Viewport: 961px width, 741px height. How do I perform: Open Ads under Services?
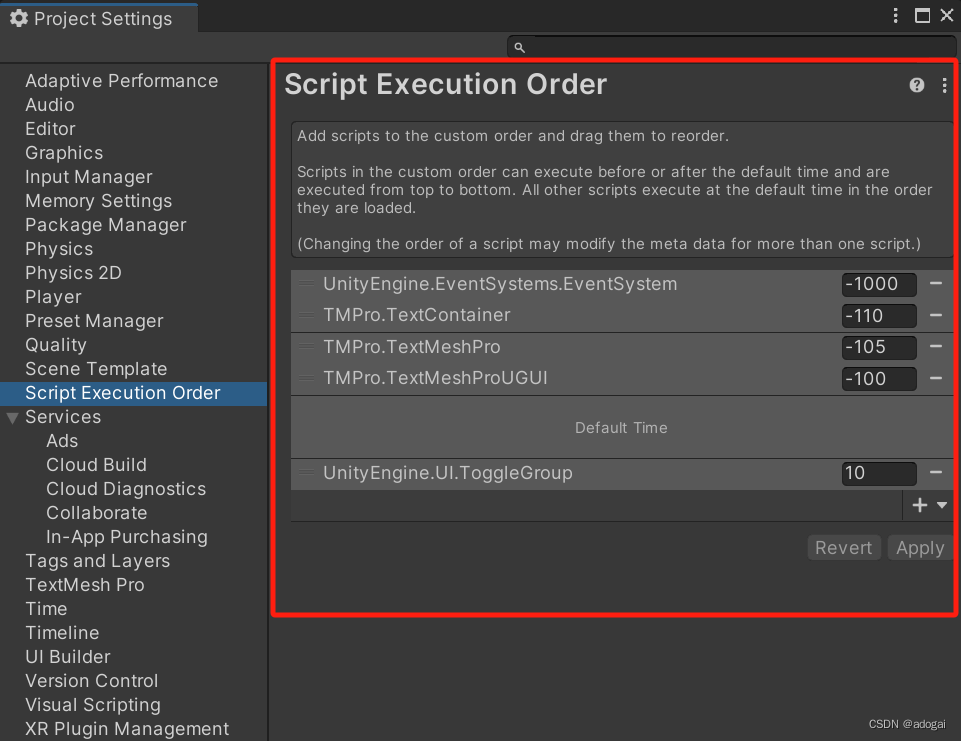pyautogui.click(x=62, y=441)
